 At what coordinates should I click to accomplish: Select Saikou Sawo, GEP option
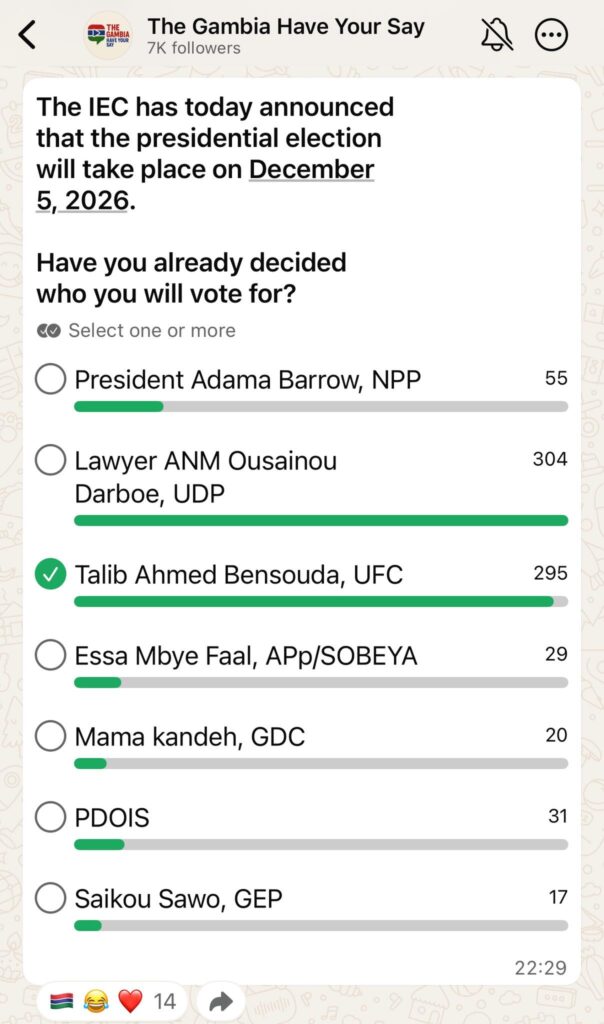point(50,899)
